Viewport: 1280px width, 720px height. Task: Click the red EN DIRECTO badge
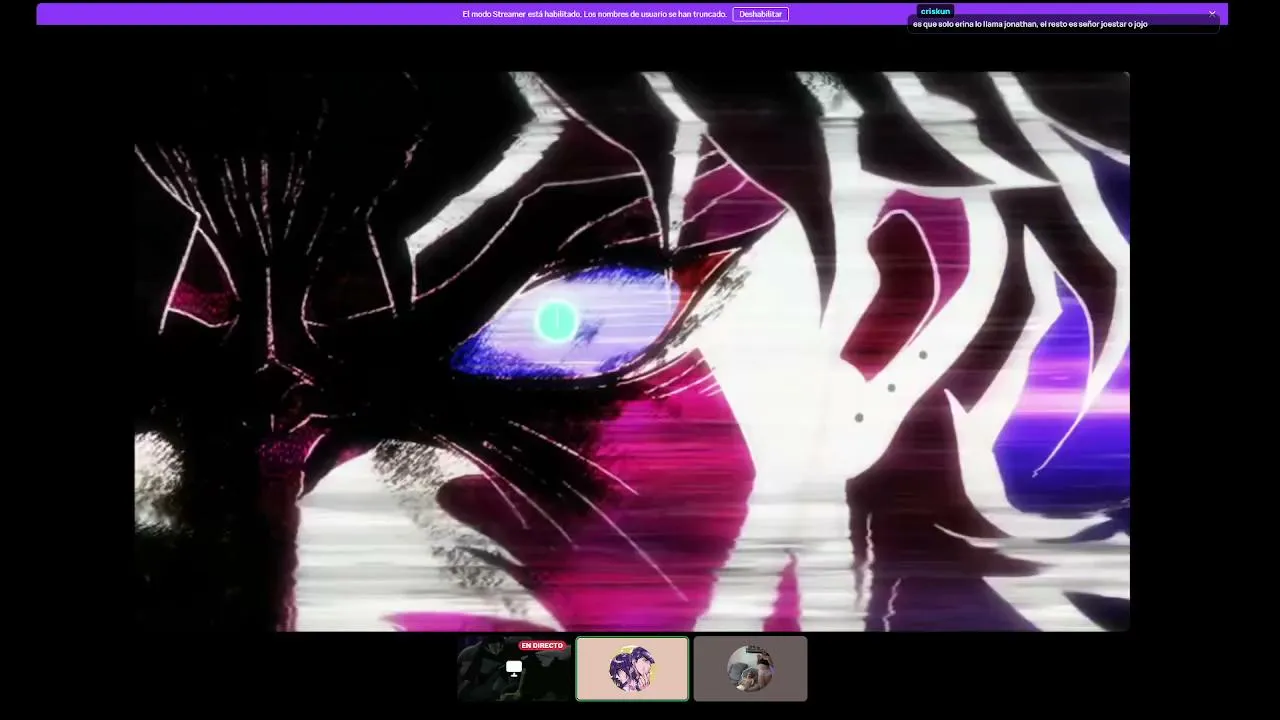pyautogui.click(x=542, y=646)
